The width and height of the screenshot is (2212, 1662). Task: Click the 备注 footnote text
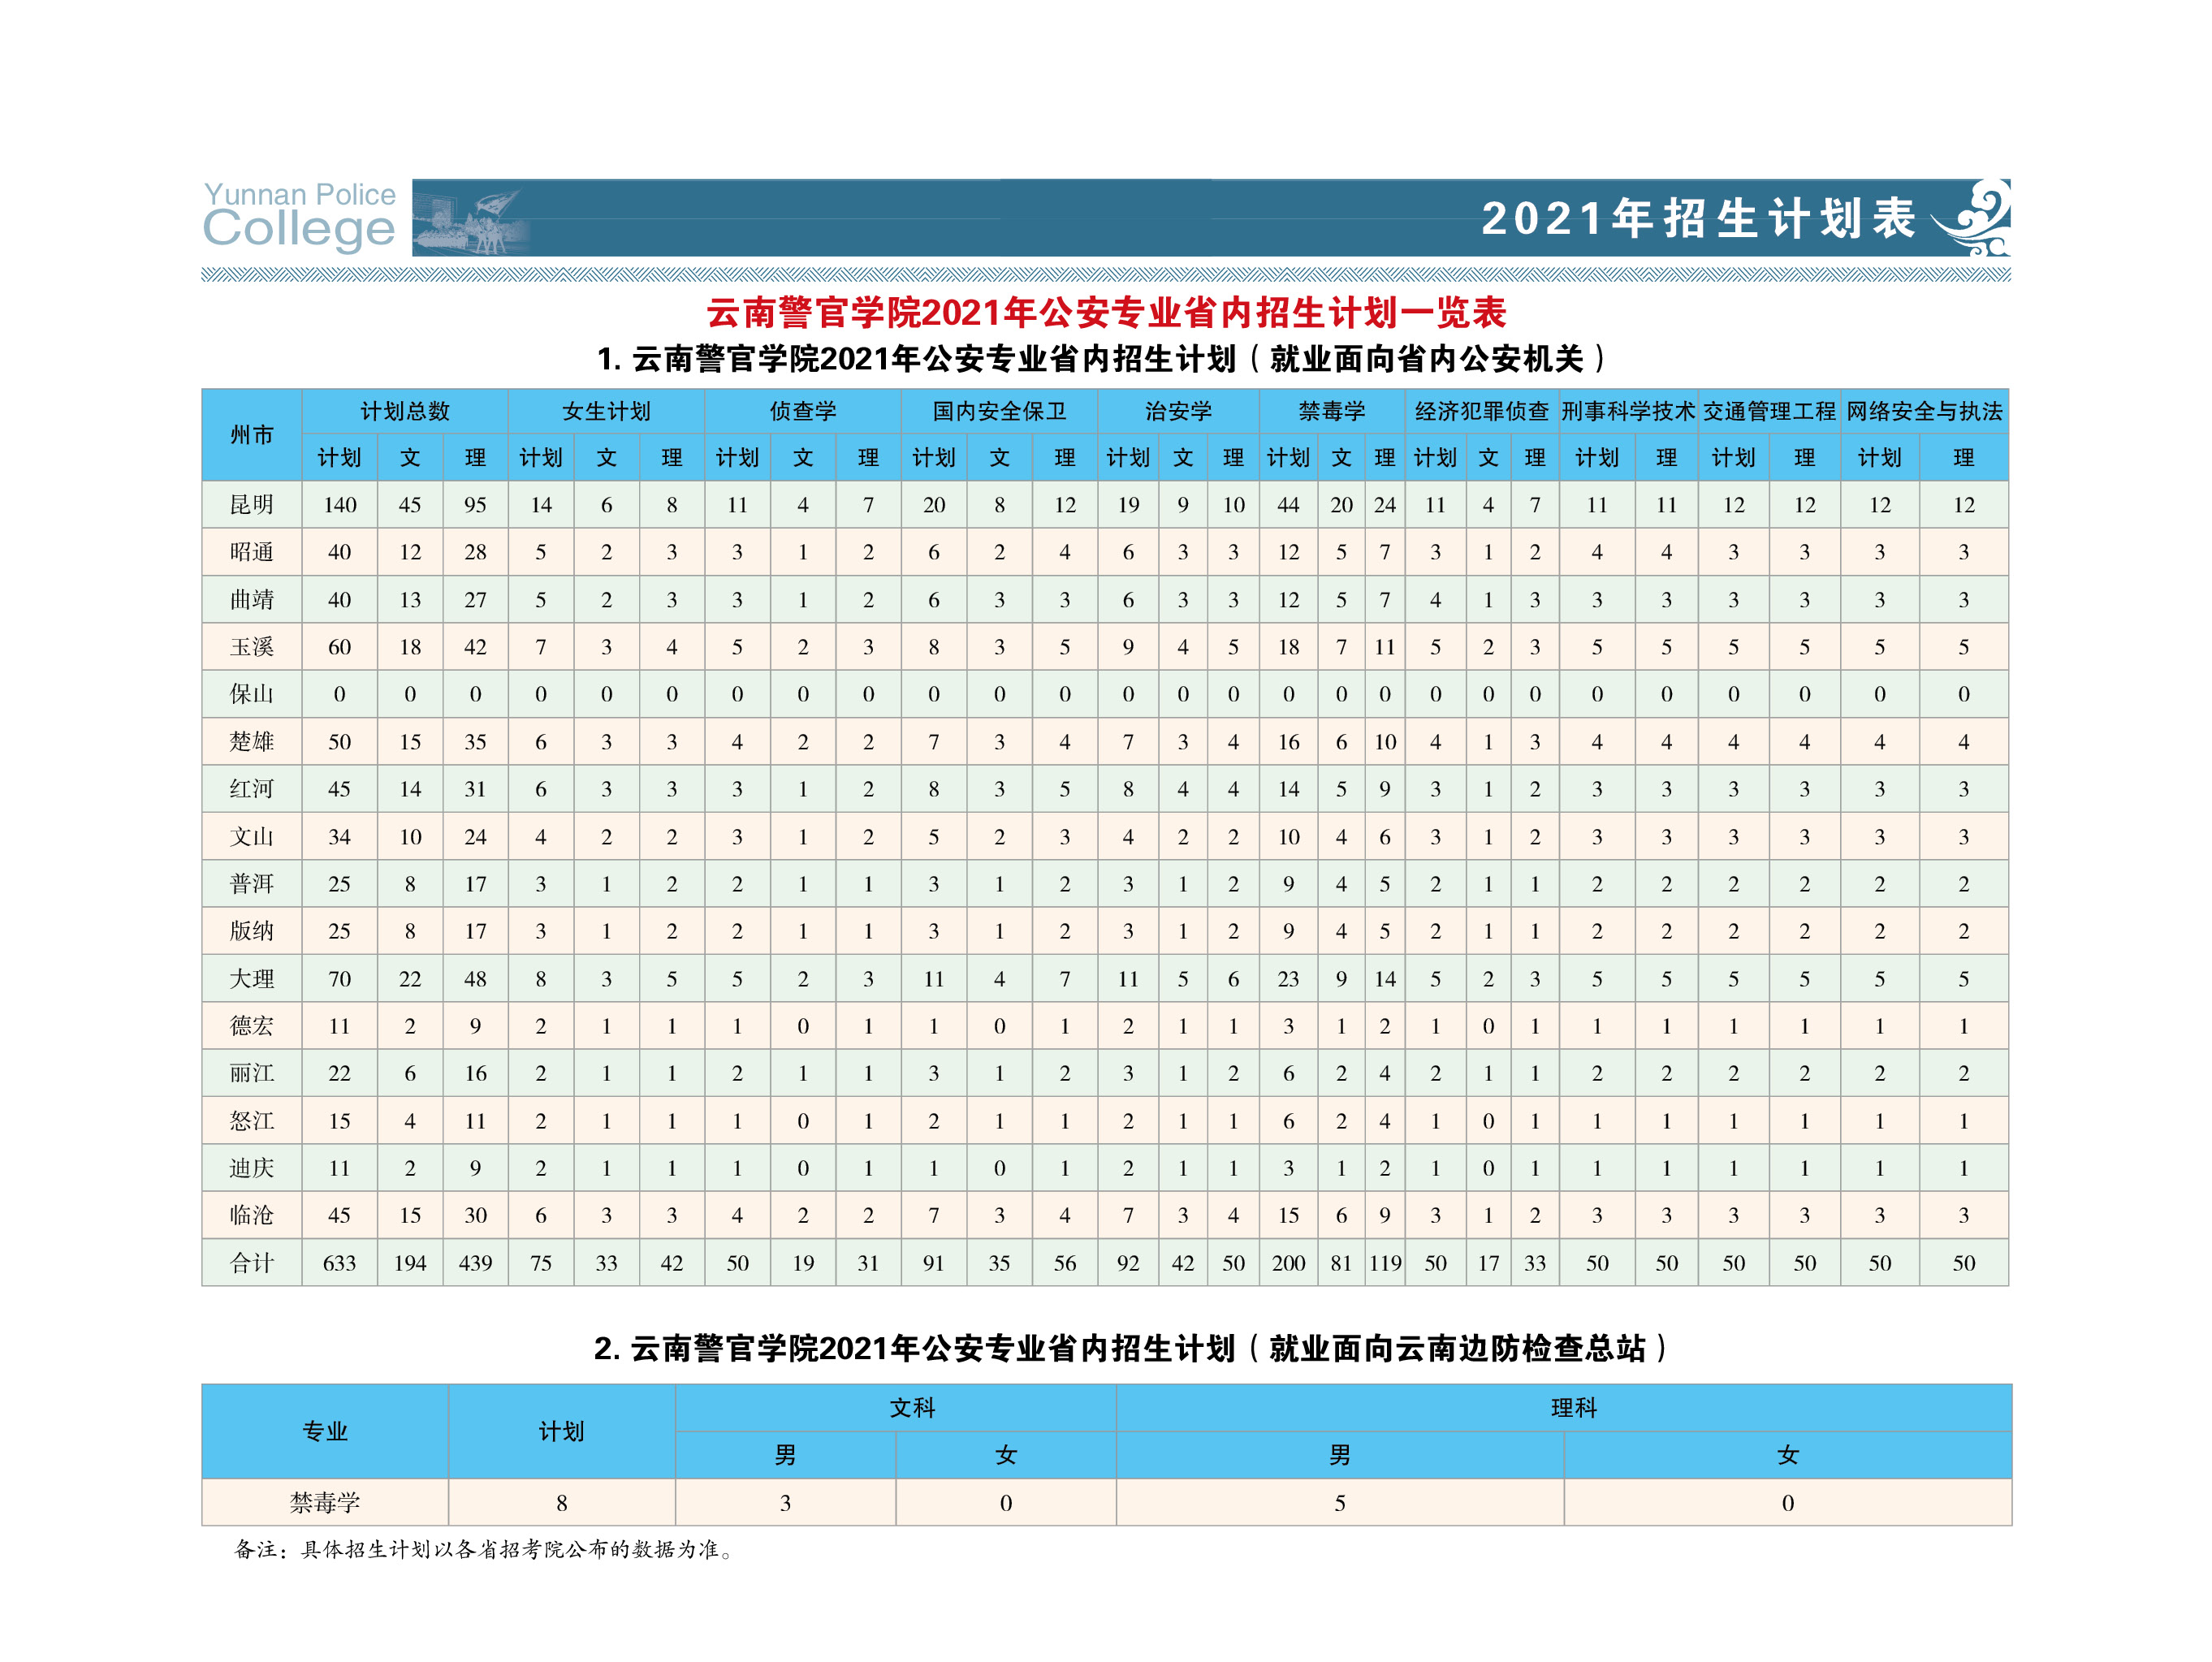[485, 1550]
